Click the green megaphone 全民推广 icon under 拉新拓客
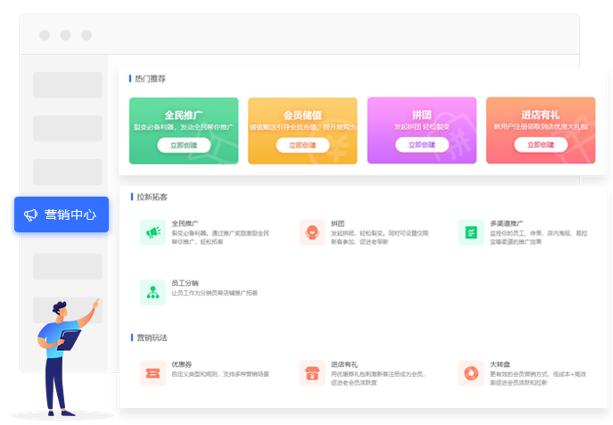The image size is (613, 425). [x=153, y=233]
